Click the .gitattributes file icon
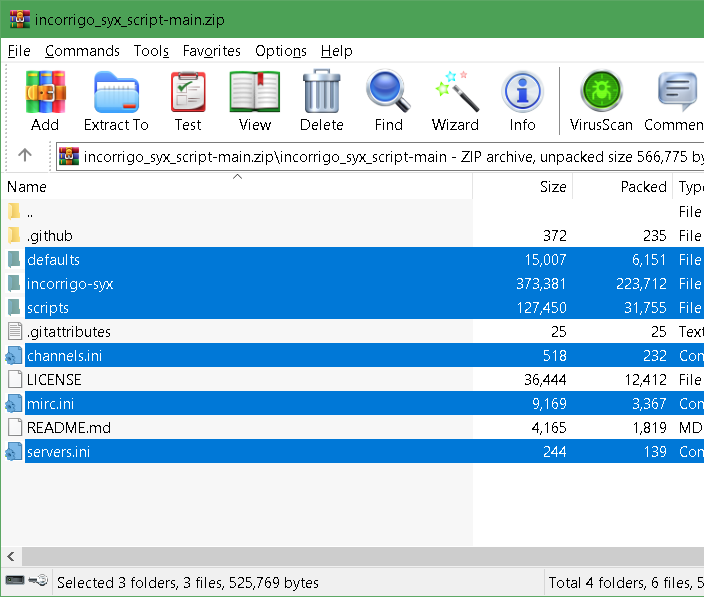The height and width of the screenshot is (597, 704). coord(15,331)
